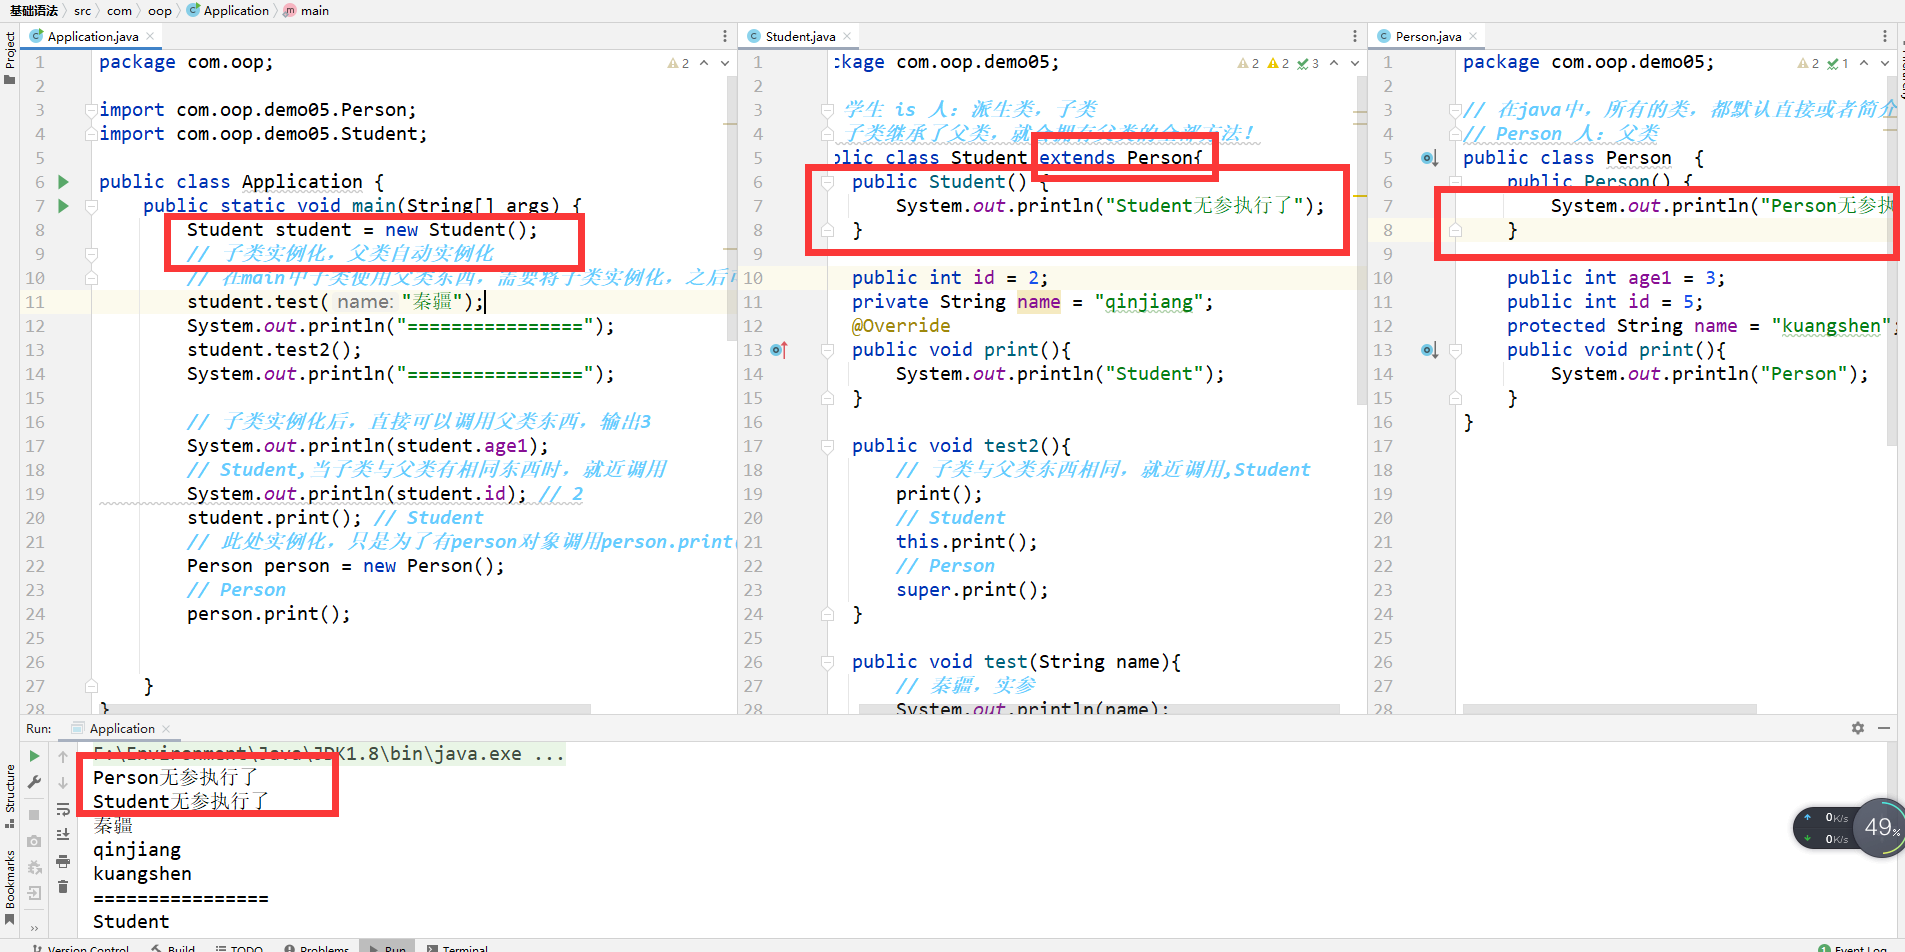The width and height of the screenshot is (1905, 952).
Task: Toggle scroll to end of console
Action: click(63, 835)
